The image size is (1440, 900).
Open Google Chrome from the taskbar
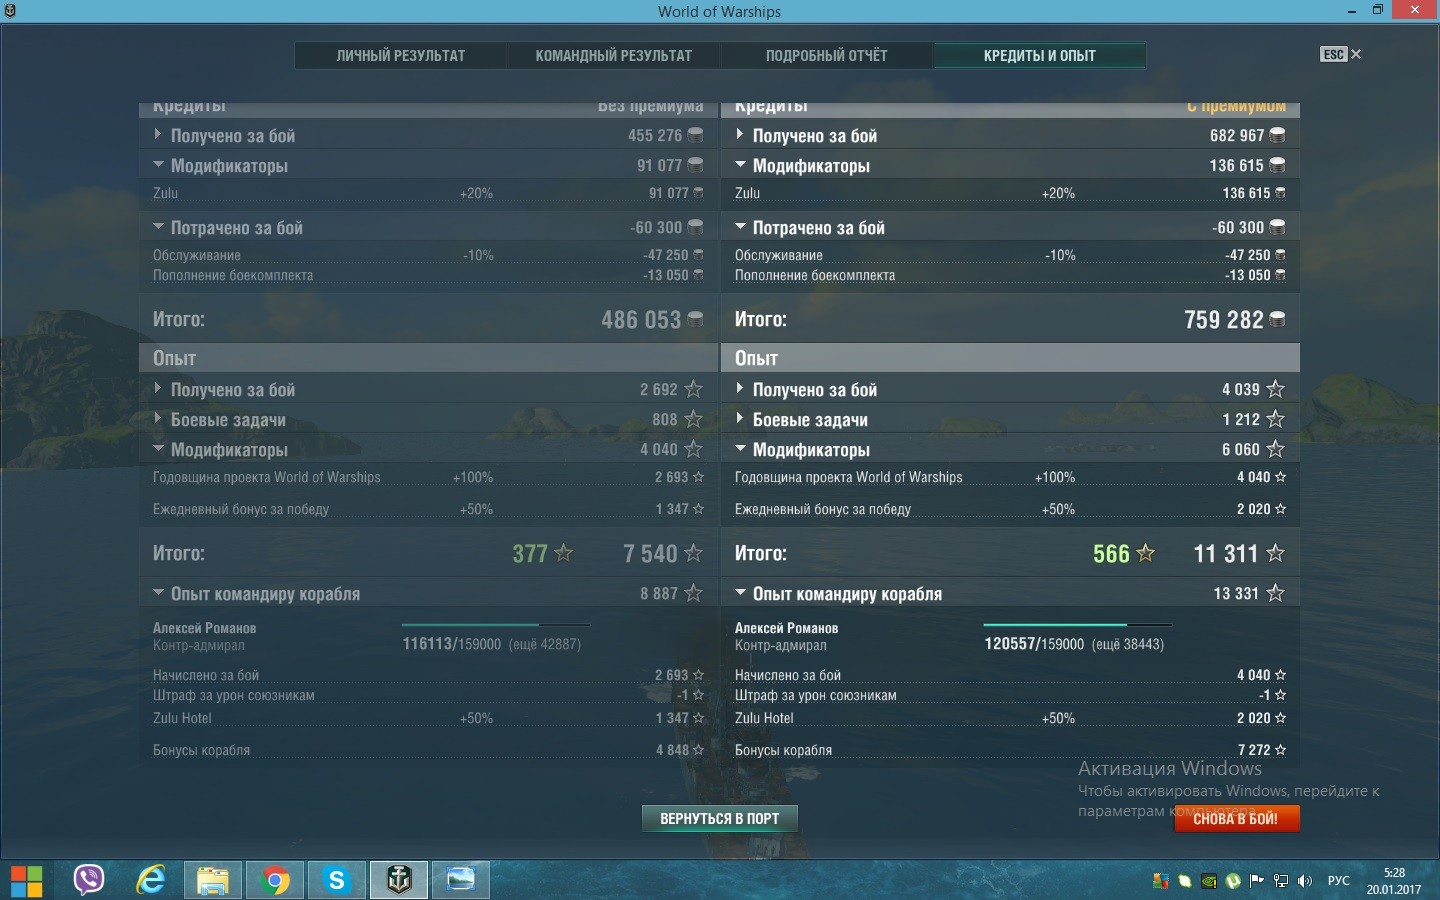(x=274, y=880)
